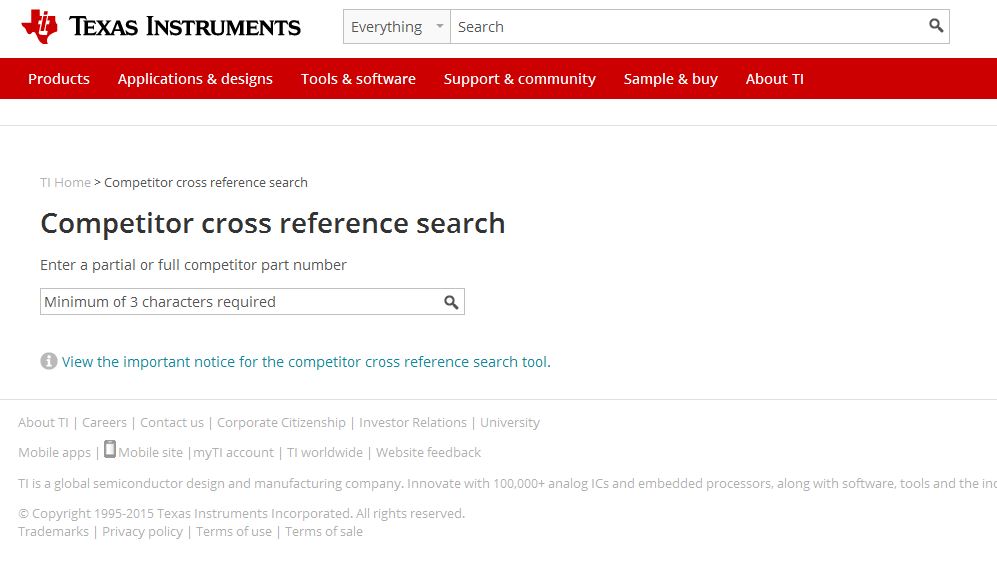The image size is (997, 570).
Task: Open the Mobile apps footer link
Action: pyautogui.click(x=54, y=452)
